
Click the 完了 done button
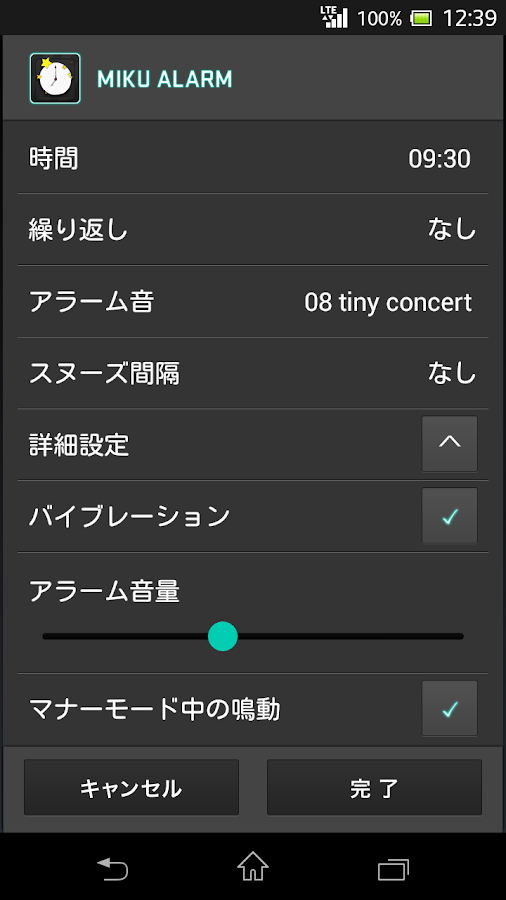374,788
